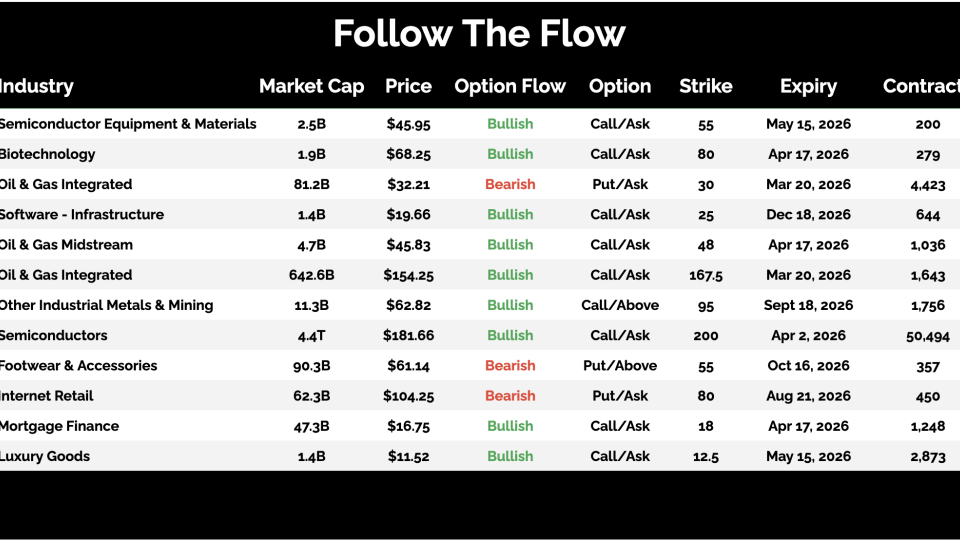Click the Footwear & Accessories industry cell

tap(78, 365)
